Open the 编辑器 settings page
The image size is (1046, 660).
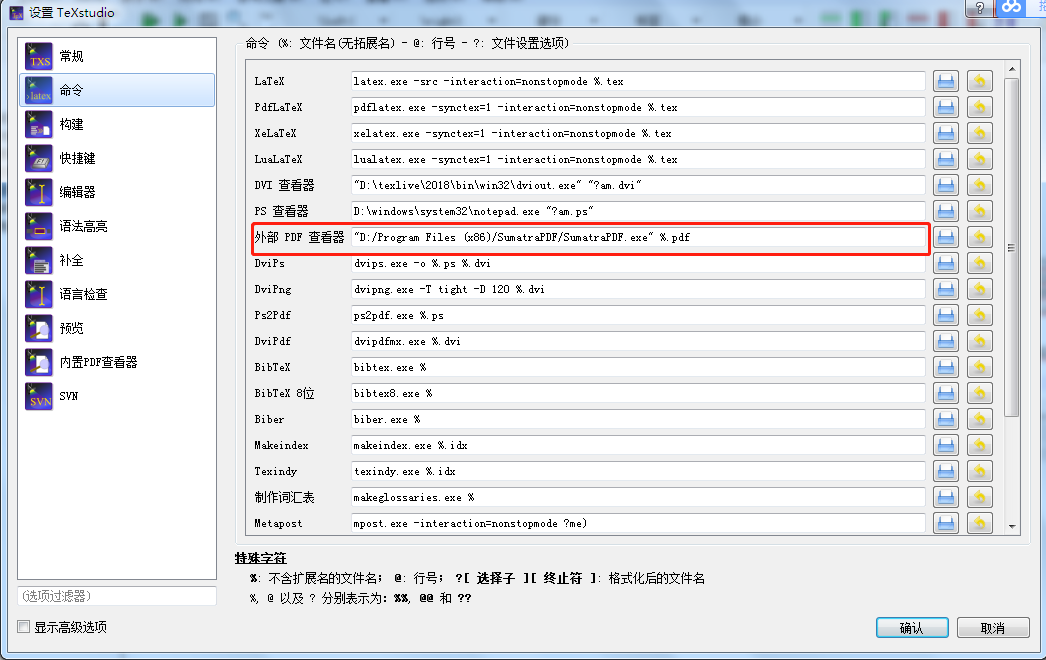[117, 192]
